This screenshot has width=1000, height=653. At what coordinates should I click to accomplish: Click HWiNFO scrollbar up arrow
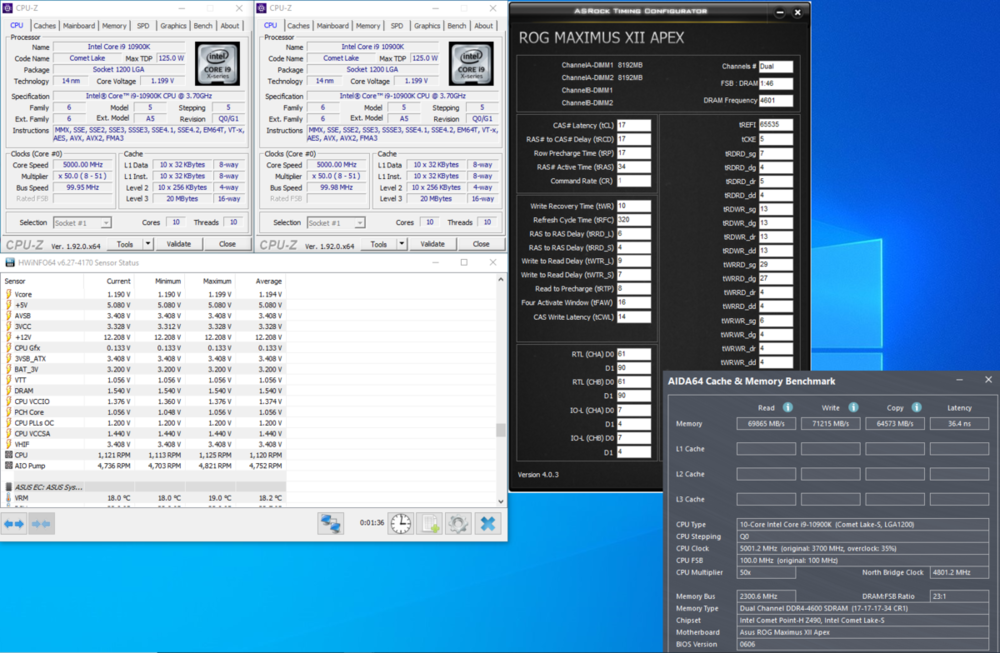(501, 279)
